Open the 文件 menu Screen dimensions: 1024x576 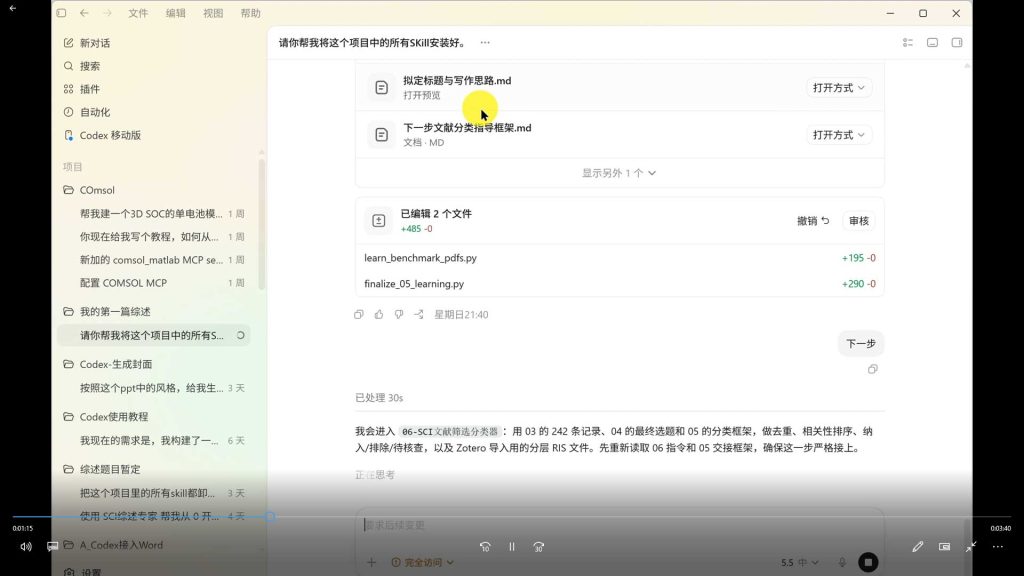coord(138,13)
